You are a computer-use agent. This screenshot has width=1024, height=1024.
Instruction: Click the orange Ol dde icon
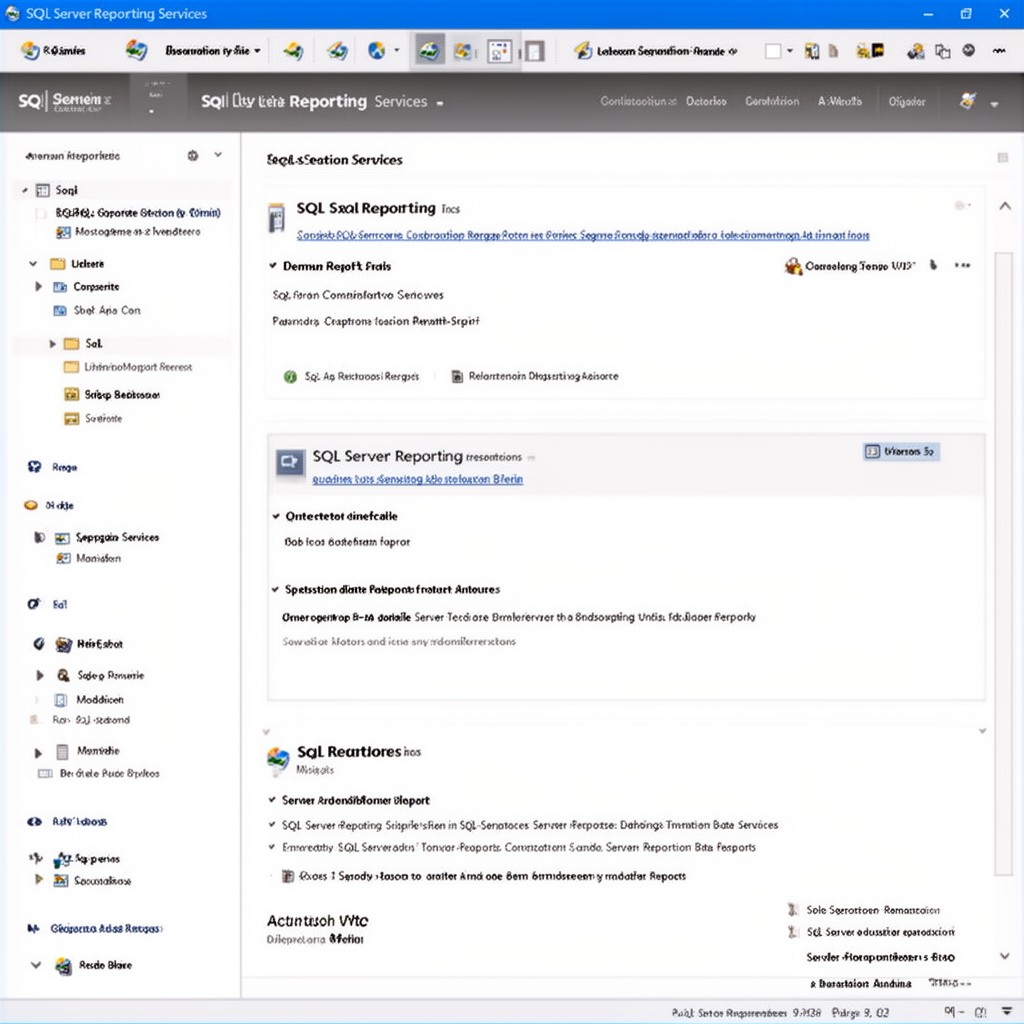[31, 505]
